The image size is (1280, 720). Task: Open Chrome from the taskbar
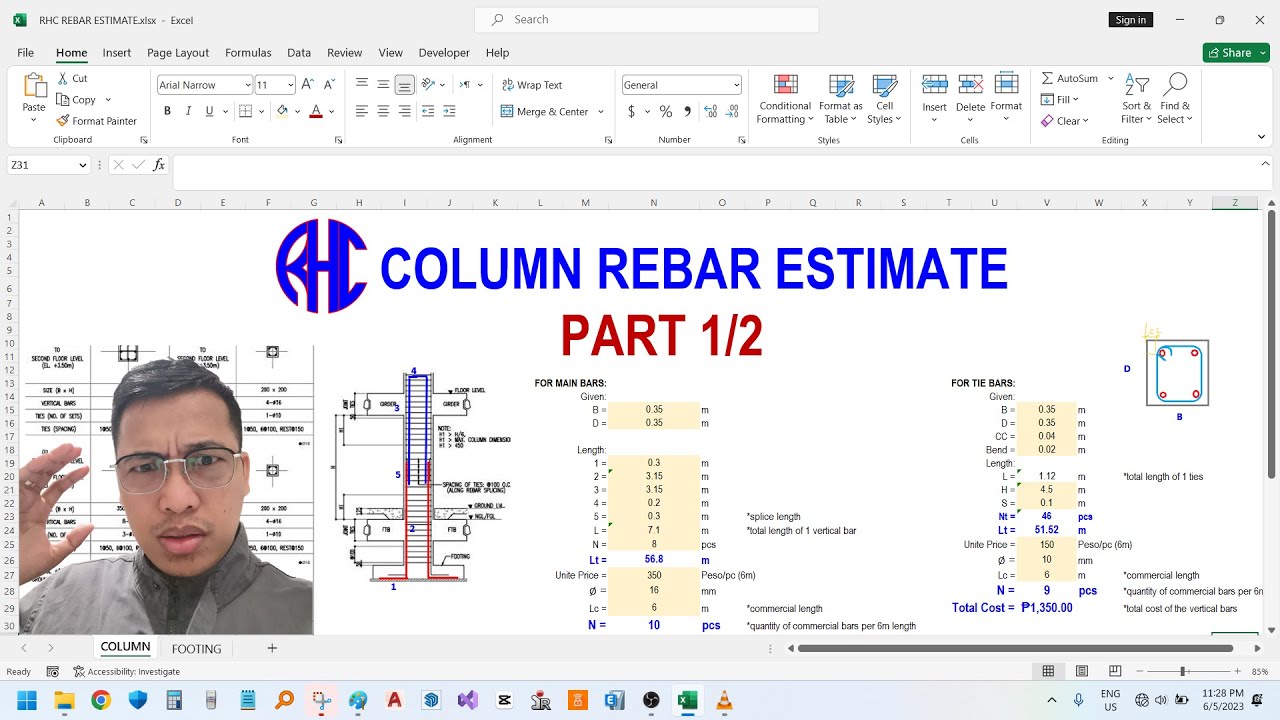point(101,701)
